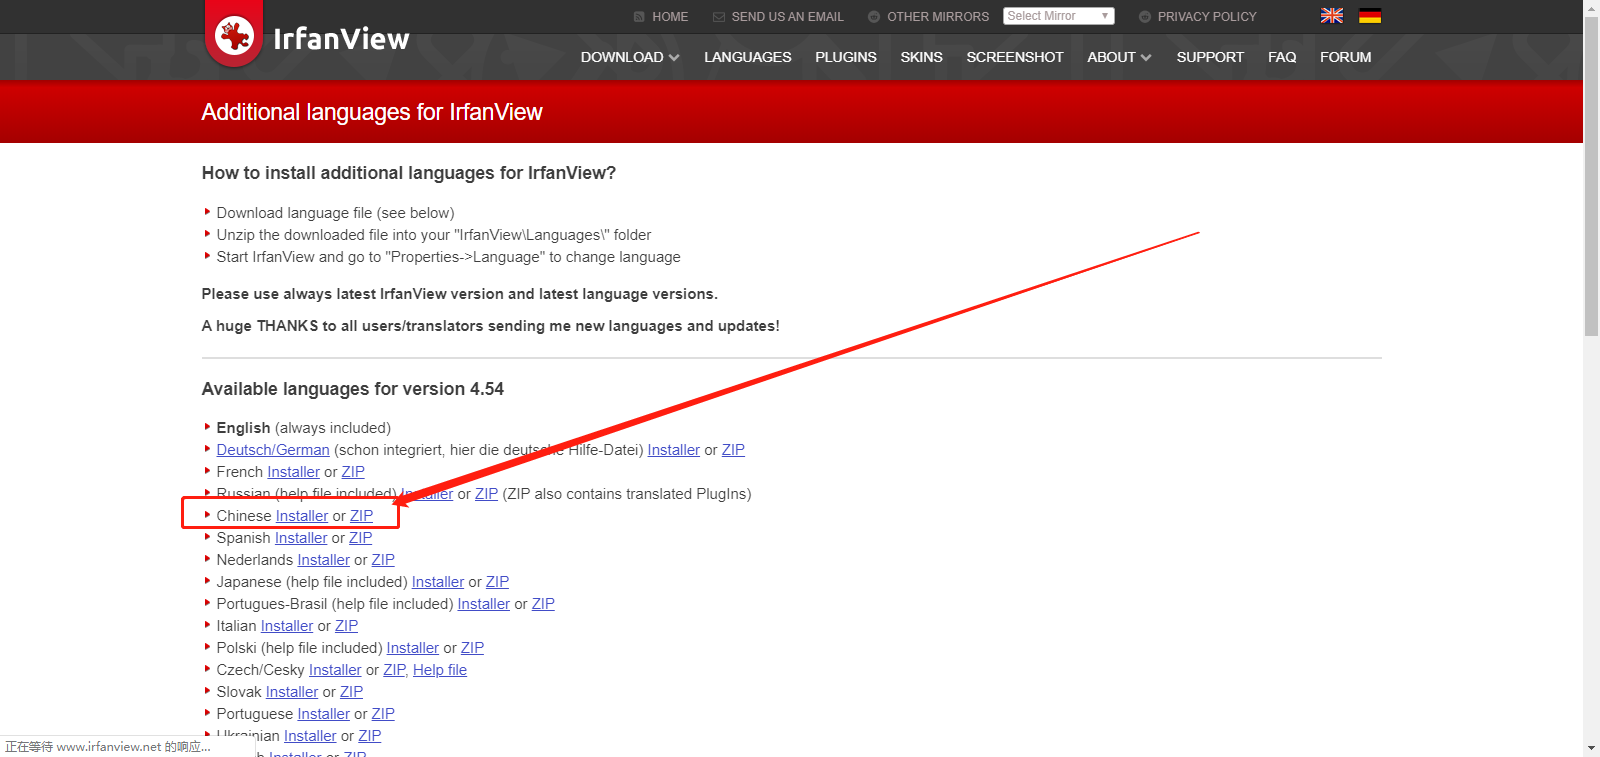Go to PLUGINS page
The height and width of the screenshot is (757, 1600).
point(845,57)
